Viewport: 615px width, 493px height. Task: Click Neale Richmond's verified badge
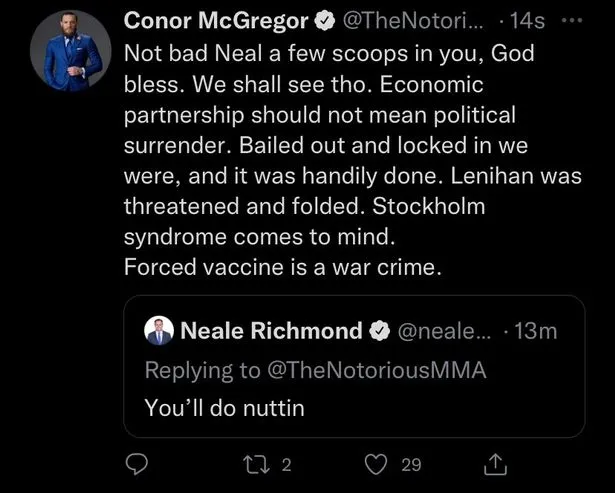(x=379, y=331)
